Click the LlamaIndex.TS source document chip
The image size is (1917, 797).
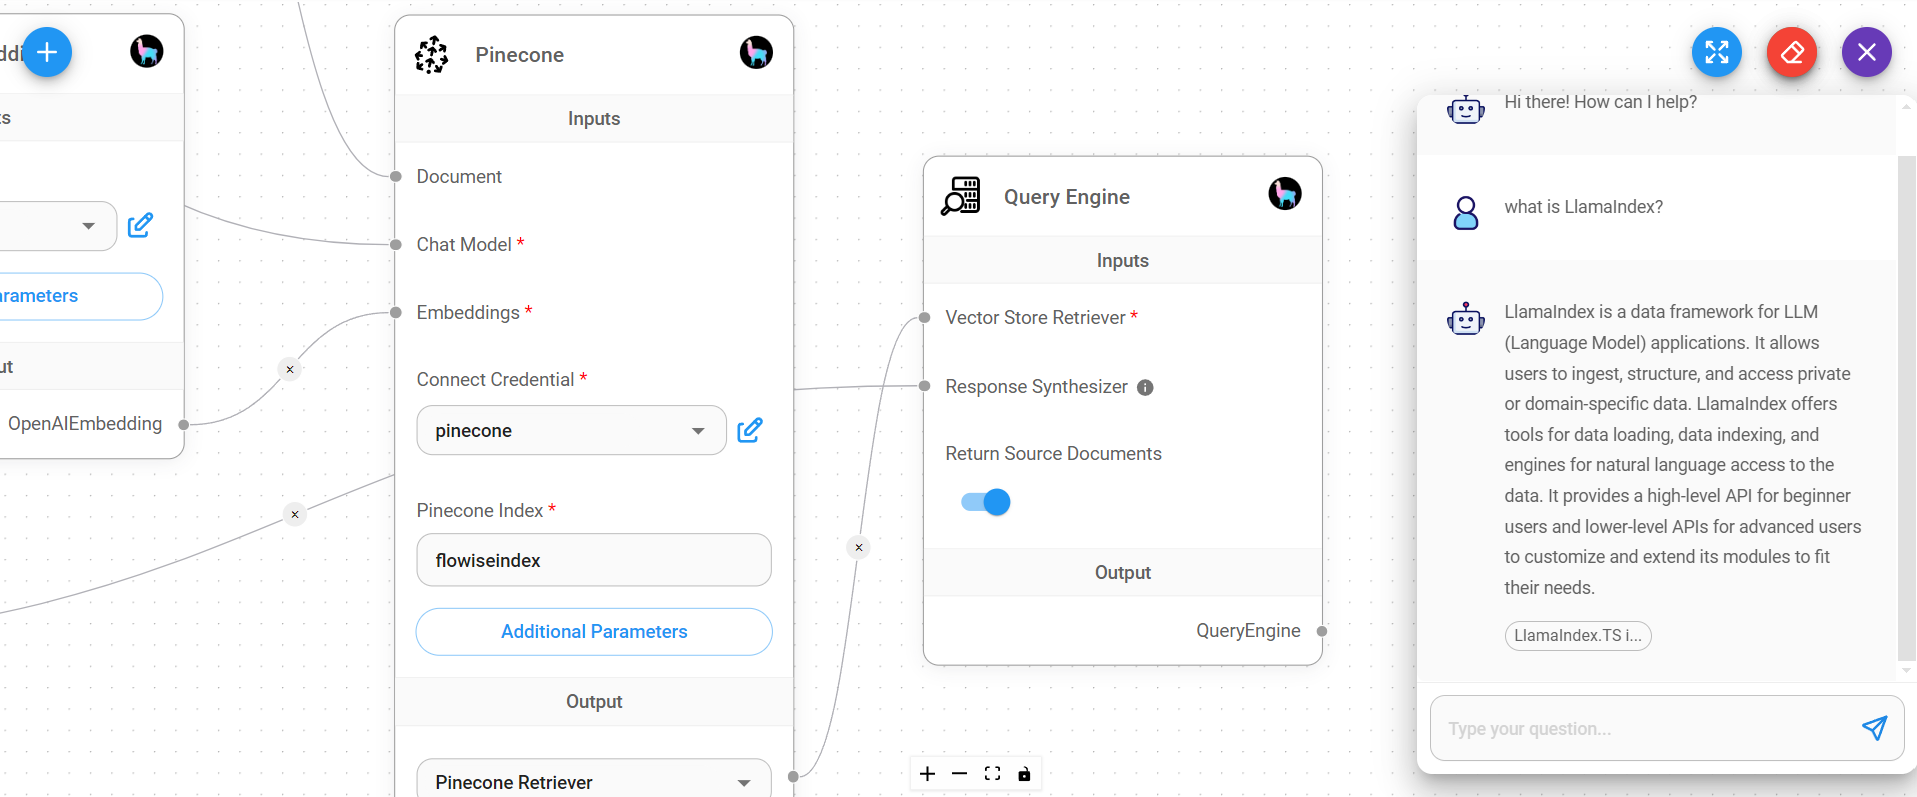(x=1577, y=636)
